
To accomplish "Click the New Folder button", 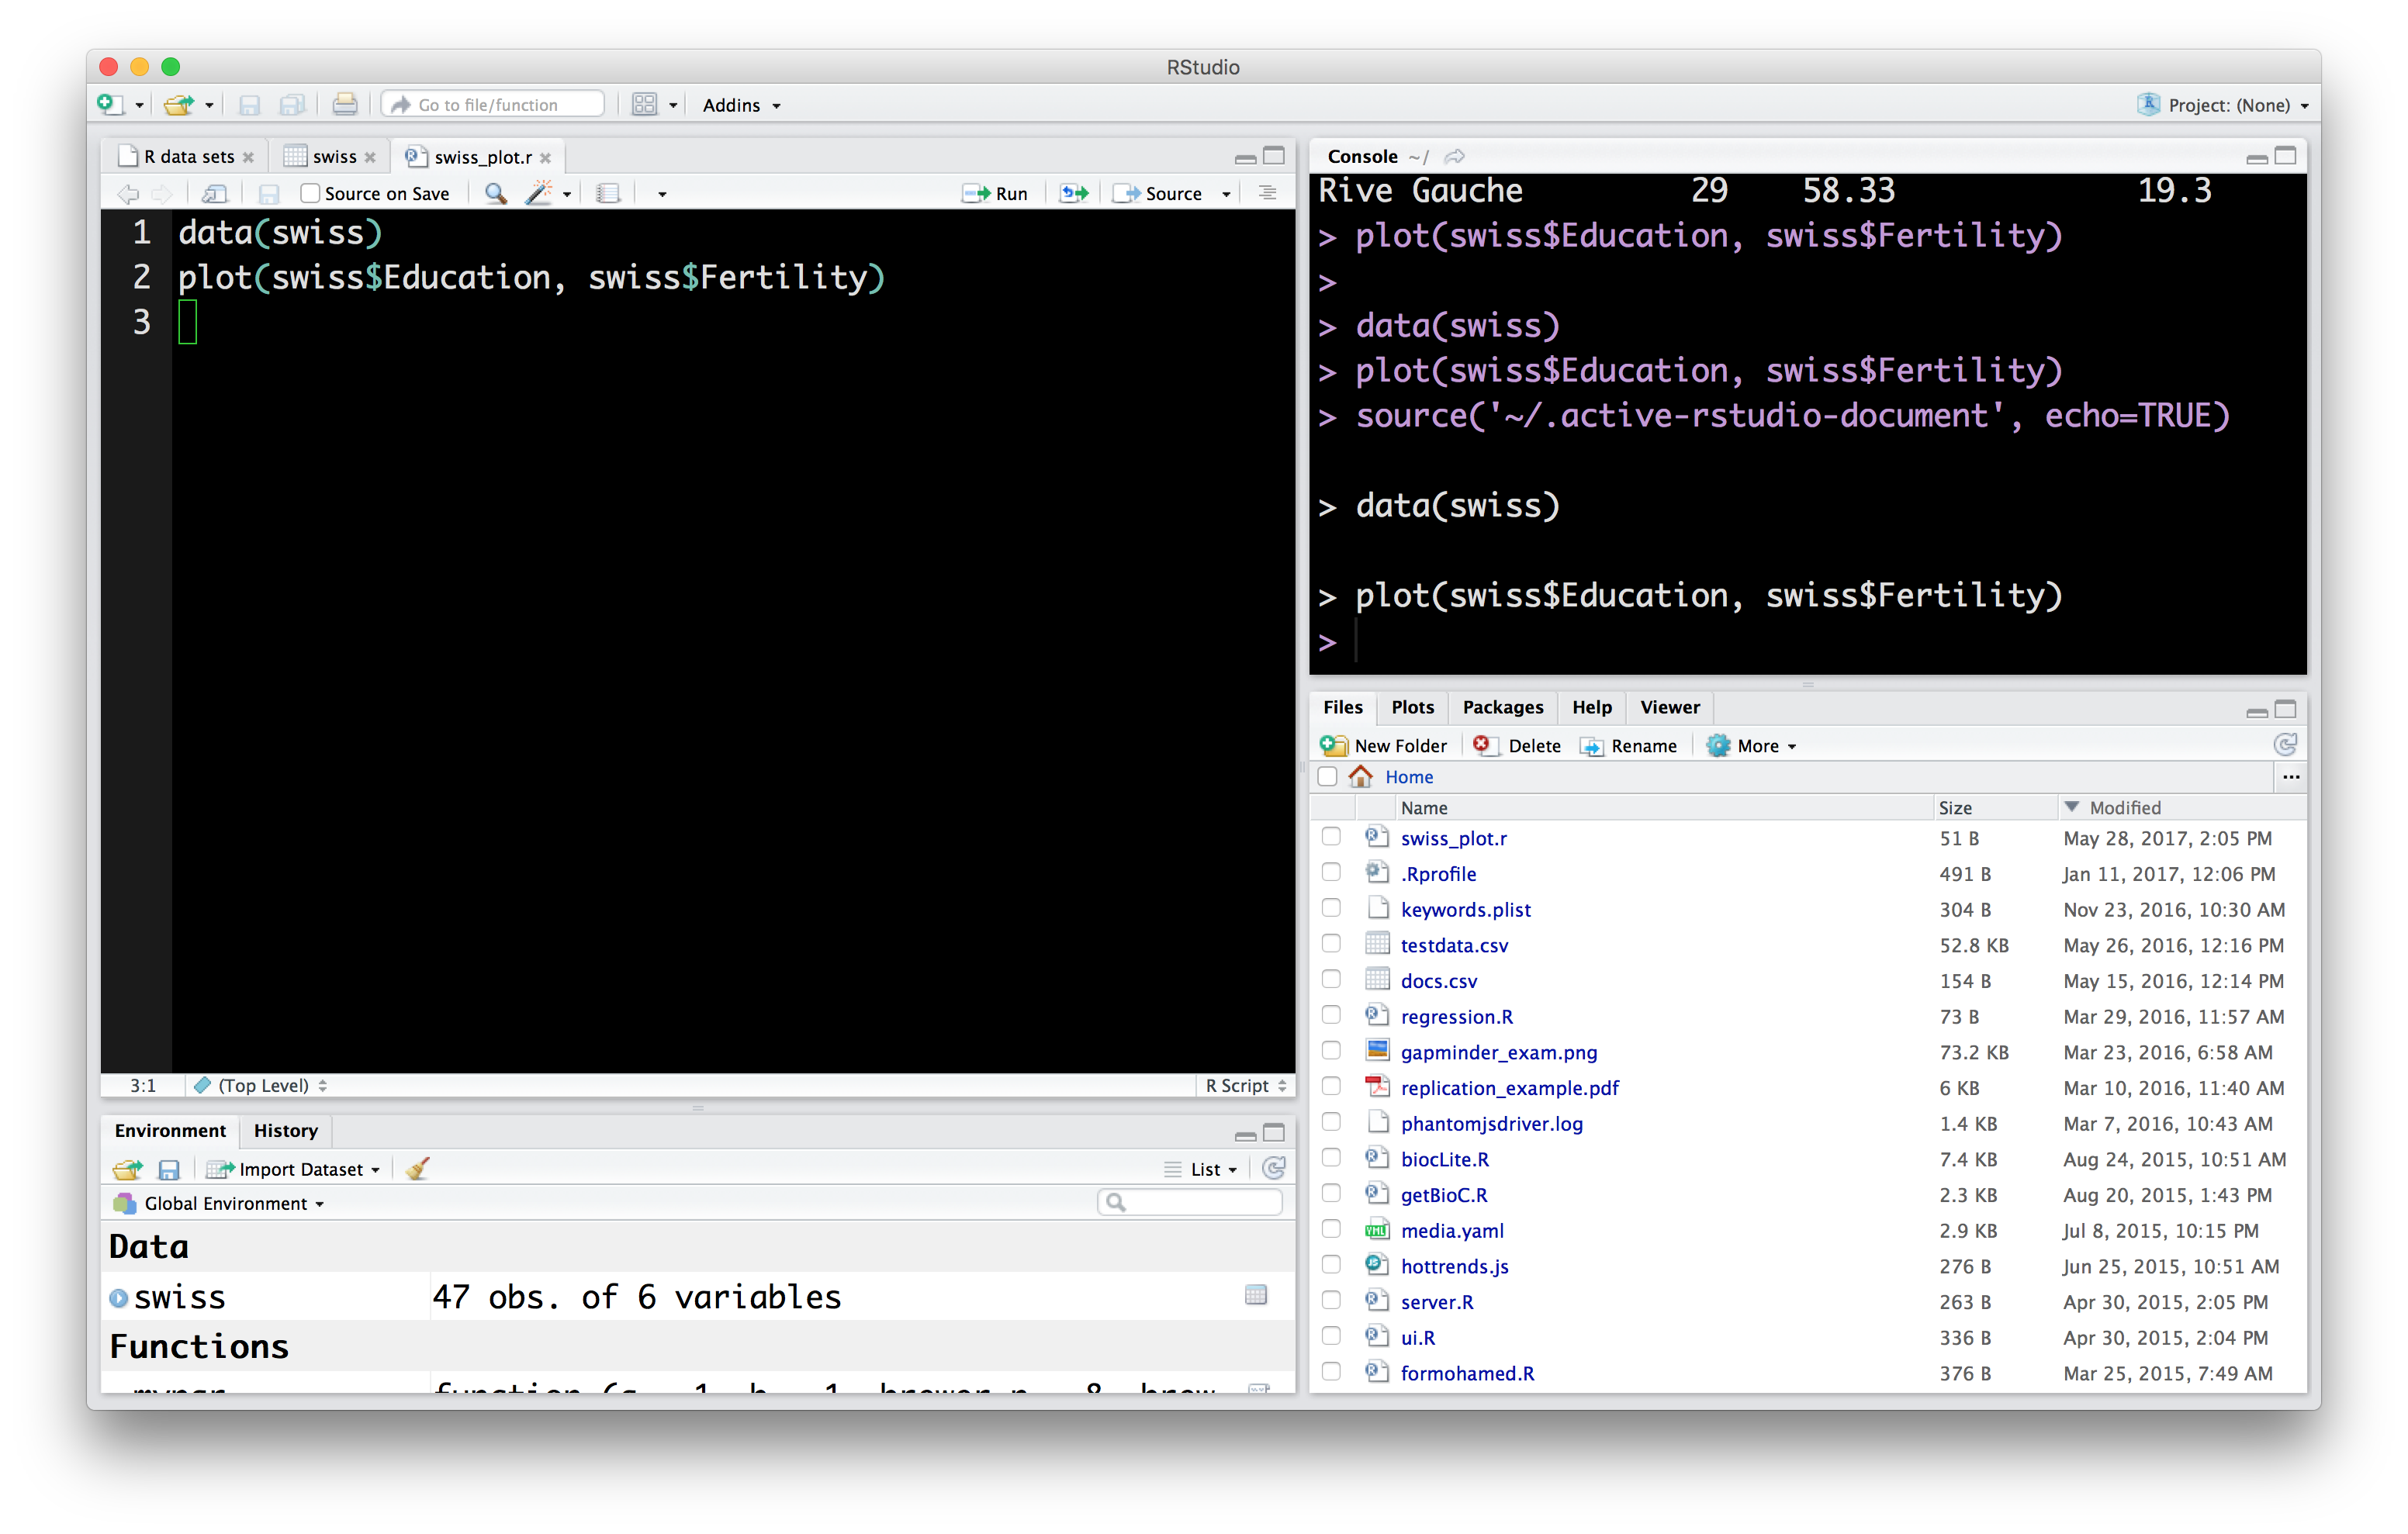I will coord(1384,746).
